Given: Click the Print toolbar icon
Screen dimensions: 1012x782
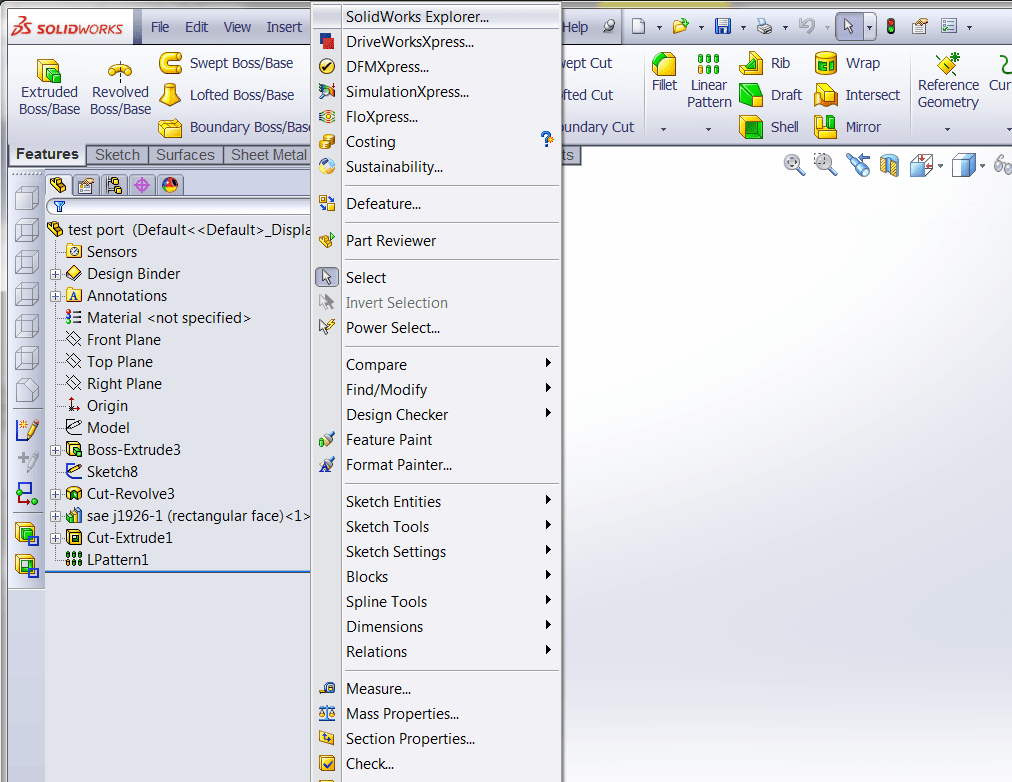Looking at the screenshot, I should pyautogui.click(x=764, y=26).
